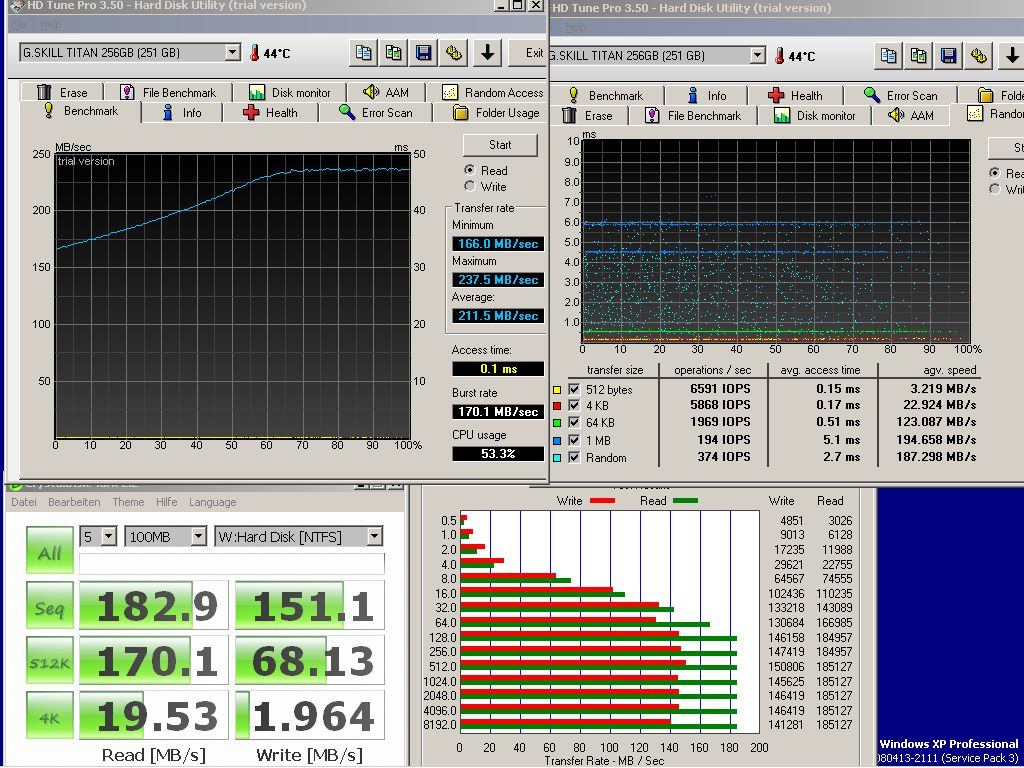Open the Datei menu in CrystalDiskMark

pyautogui.click(x=24, y=502)
